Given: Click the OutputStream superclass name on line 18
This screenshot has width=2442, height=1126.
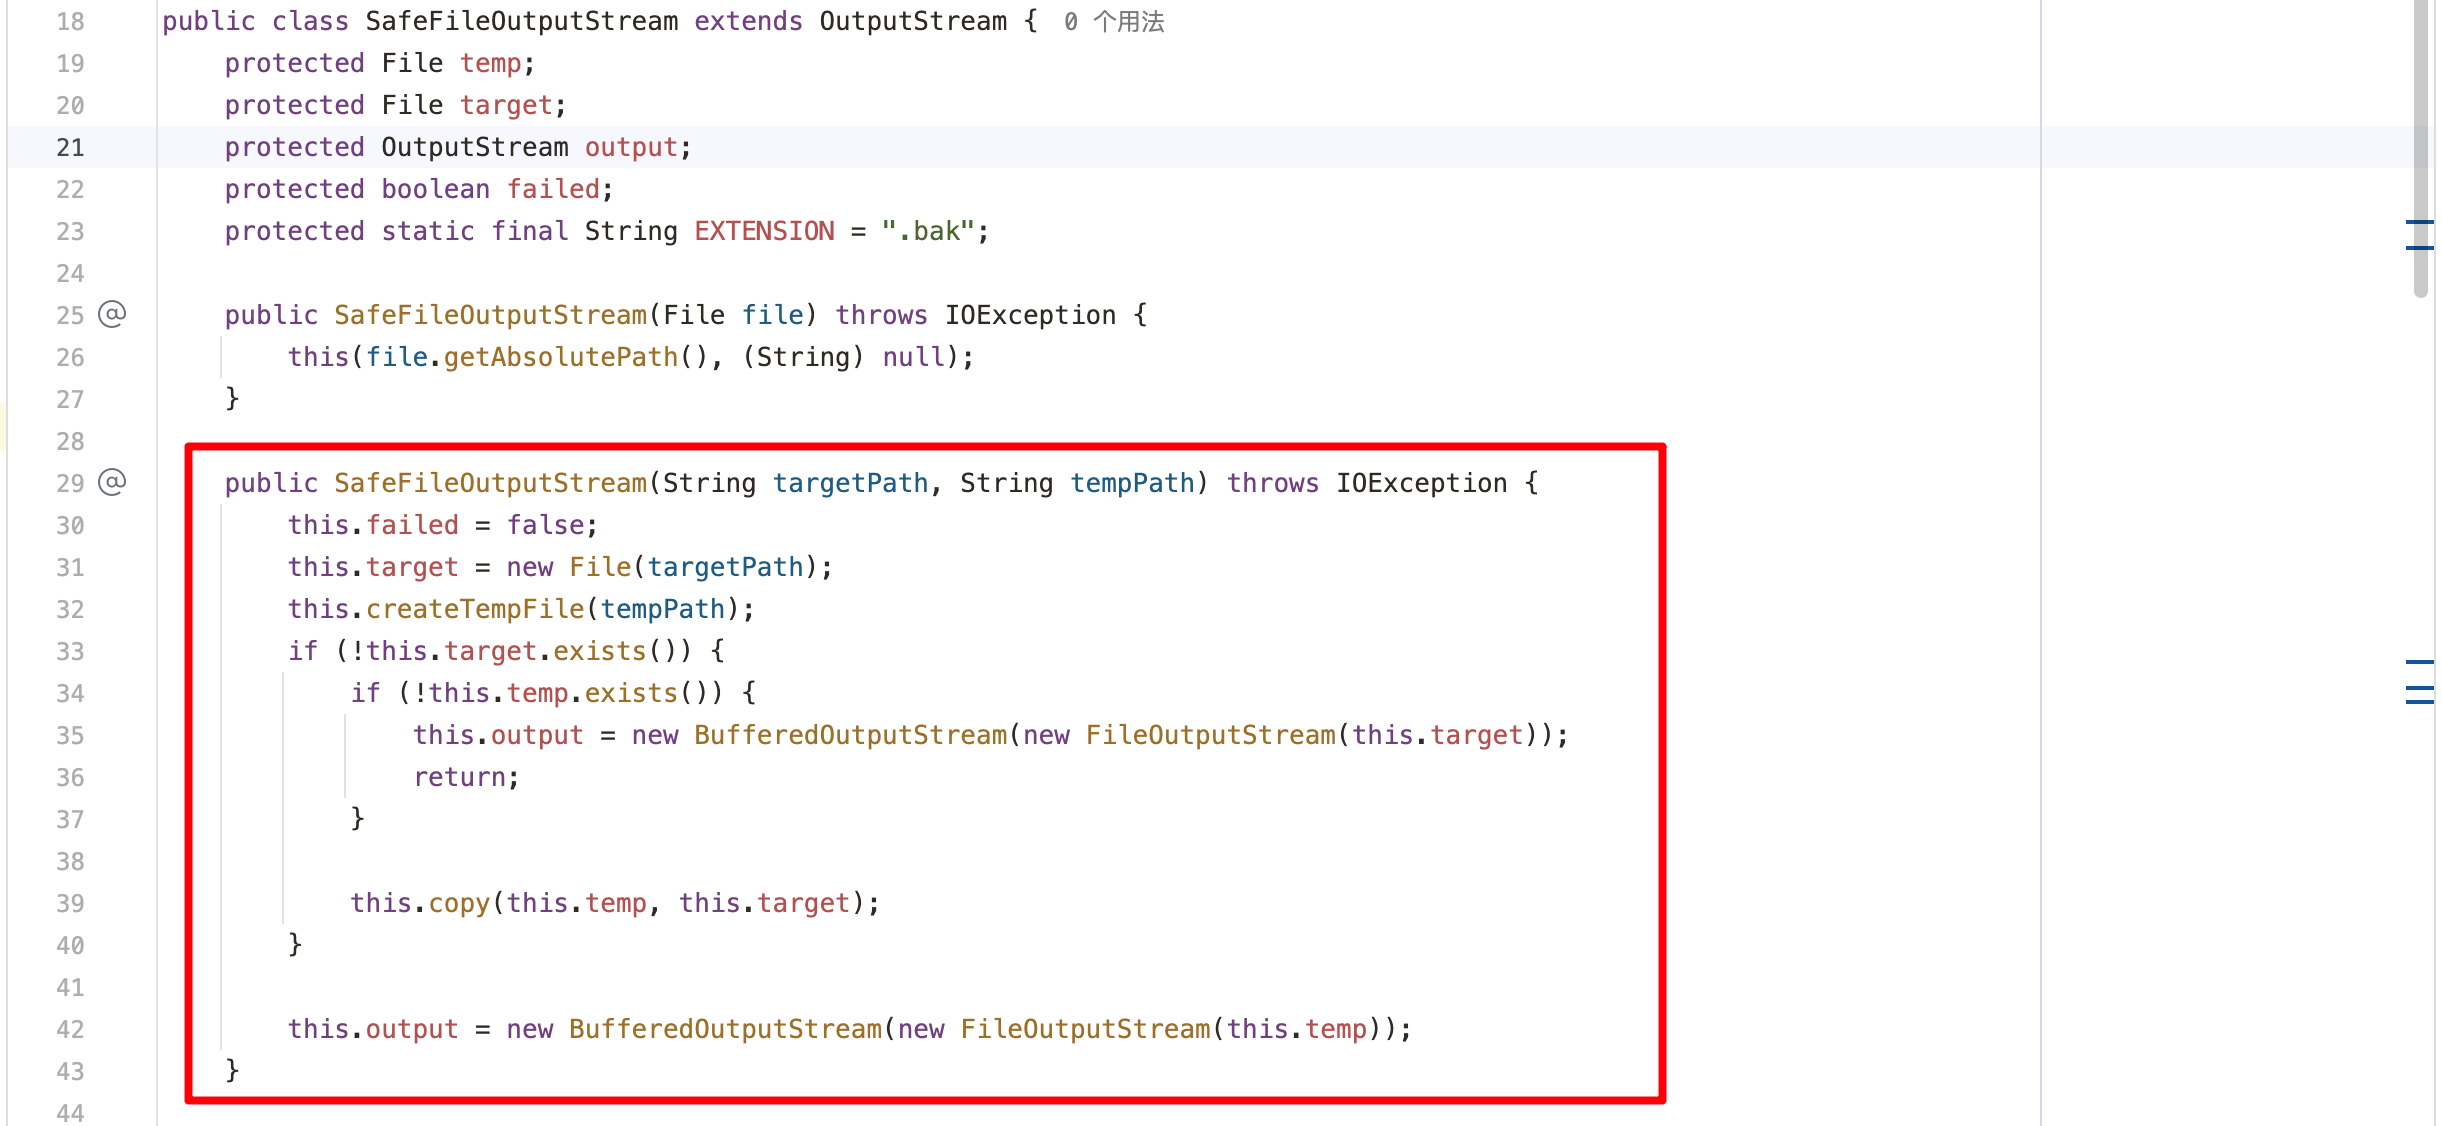Looking at the screenshot, I should tap(912, 21).
